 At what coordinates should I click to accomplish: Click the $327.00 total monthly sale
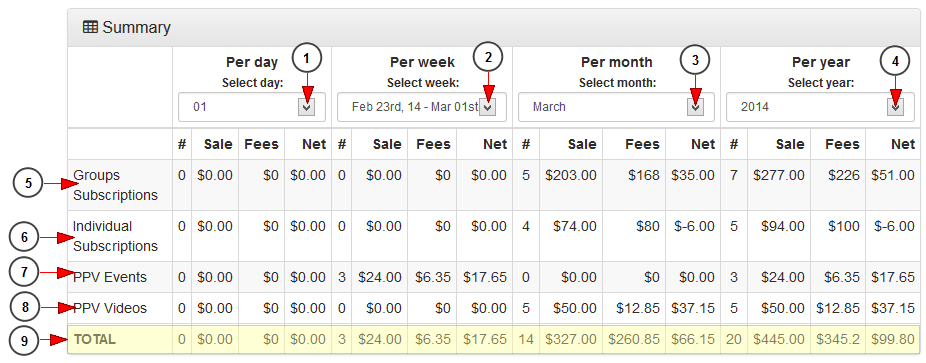571,339
